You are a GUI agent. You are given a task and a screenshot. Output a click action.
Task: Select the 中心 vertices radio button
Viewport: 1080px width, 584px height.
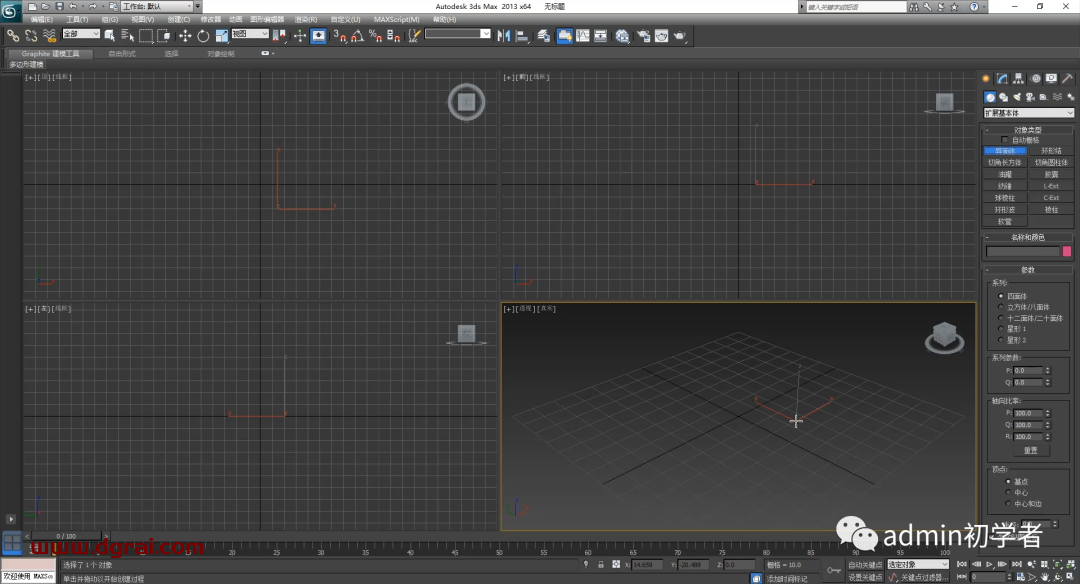click(x=1008, y=492)
